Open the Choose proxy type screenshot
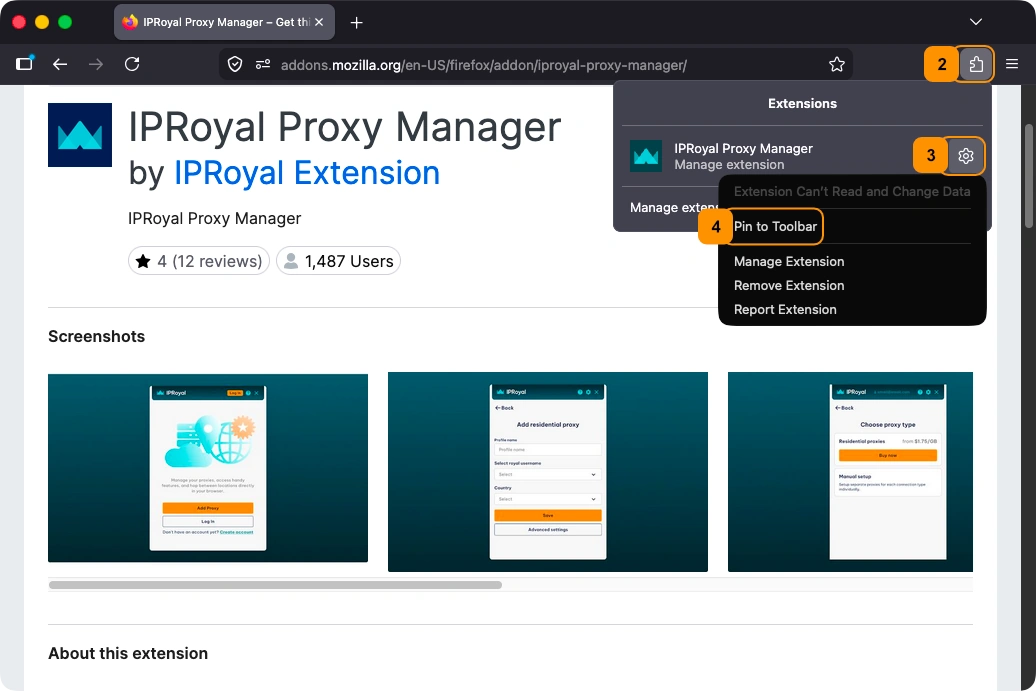This screenshot has width=1036, height=691. click(x=850, y=472)
